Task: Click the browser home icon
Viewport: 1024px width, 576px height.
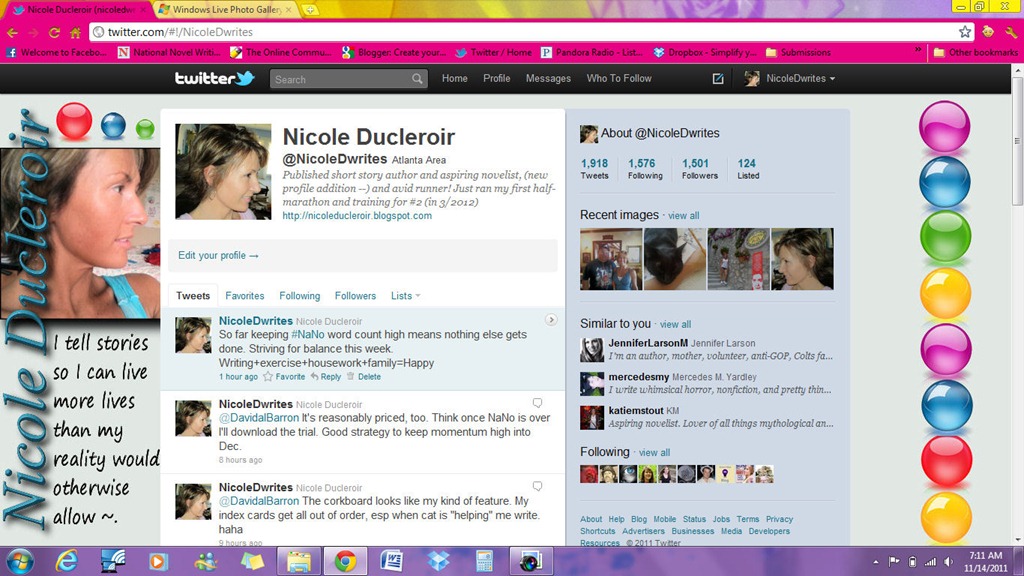Action: coord(76,32)
